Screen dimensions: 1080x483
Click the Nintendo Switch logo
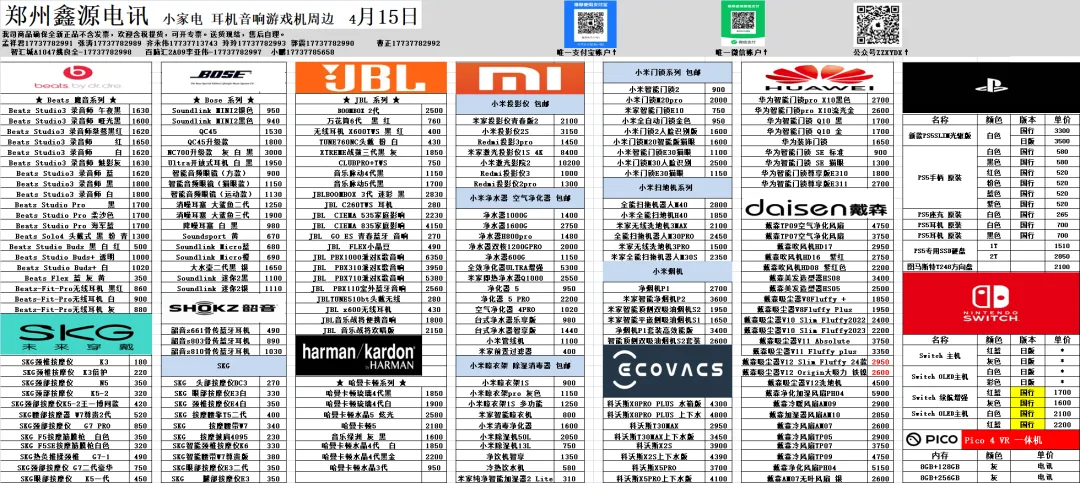990,303
